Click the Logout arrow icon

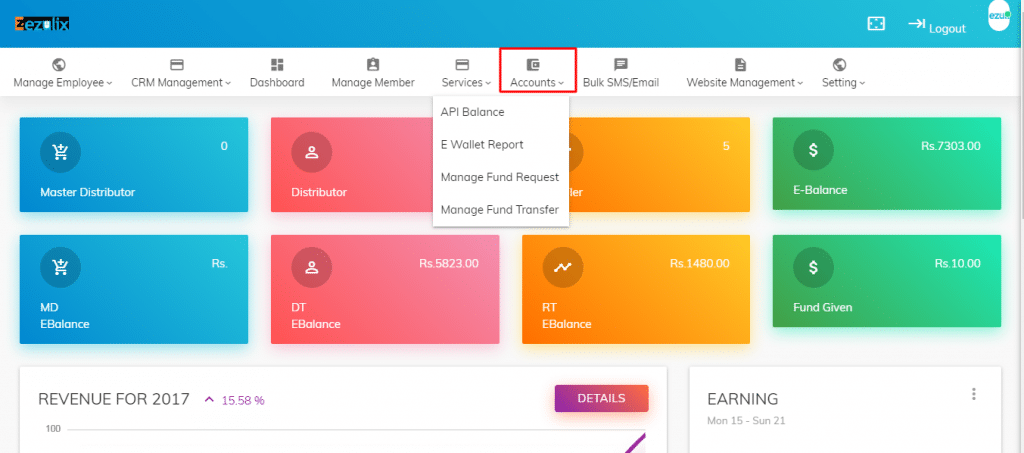[x=916, y=24]
